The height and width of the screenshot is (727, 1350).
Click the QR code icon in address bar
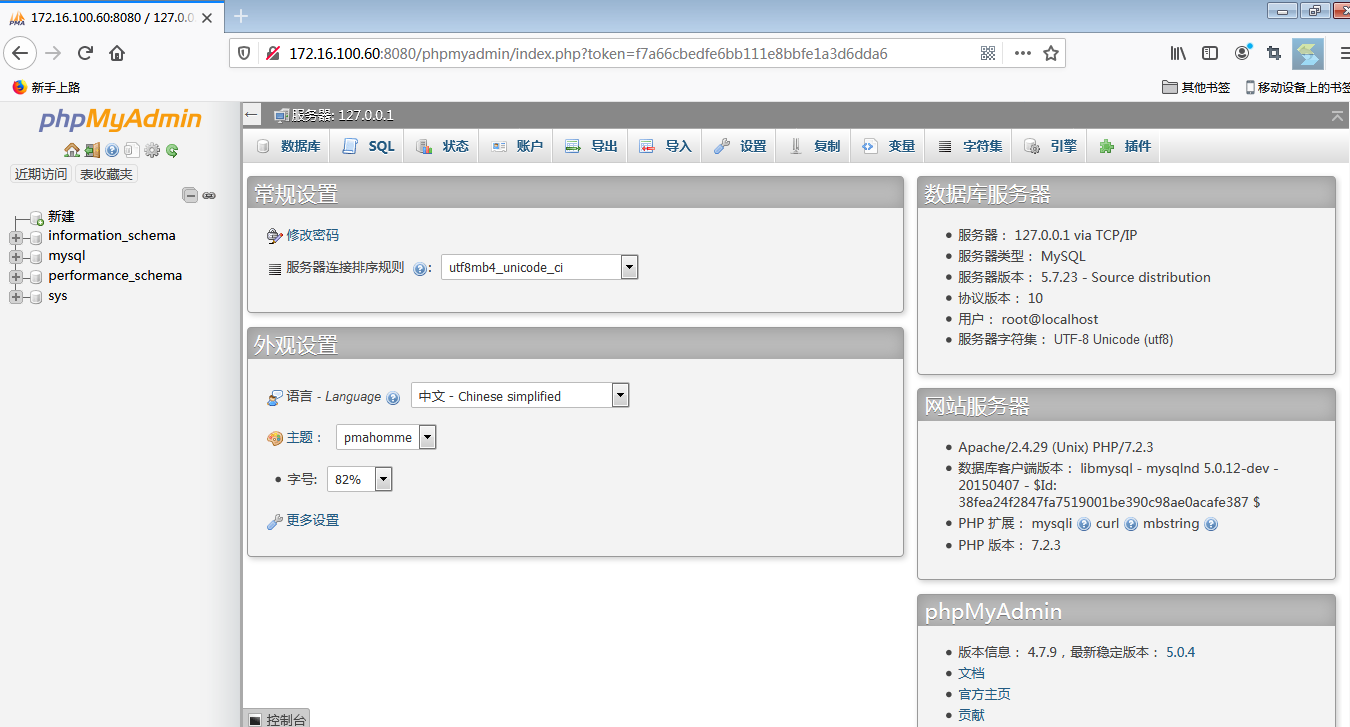click(988, 53)
